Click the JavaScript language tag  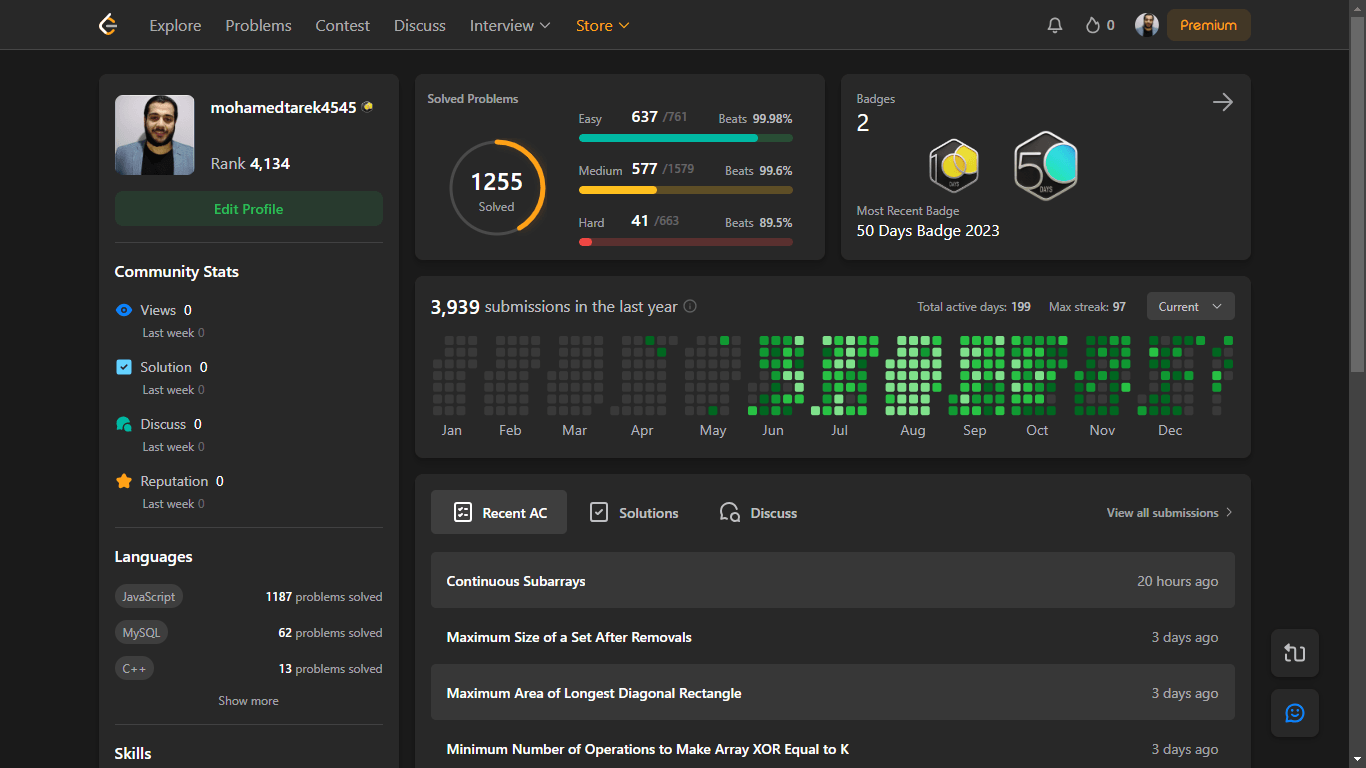pyautogui.click(x=149, y=597)
